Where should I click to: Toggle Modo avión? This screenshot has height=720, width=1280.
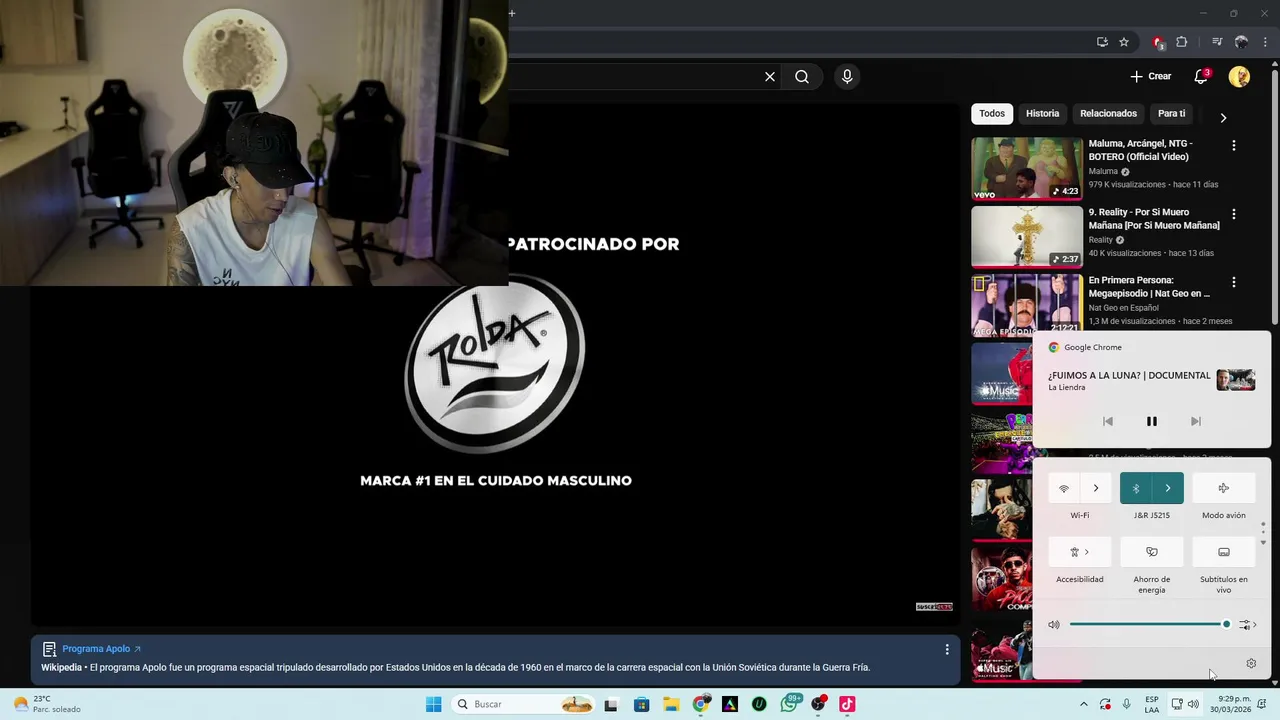pyautogui.click(x=1223, y=488)
